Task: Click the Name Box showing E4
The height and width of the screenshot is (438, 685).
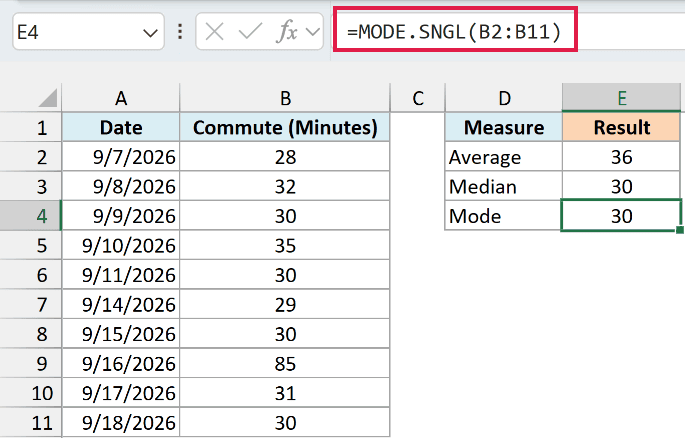Action: pos(88,32)
